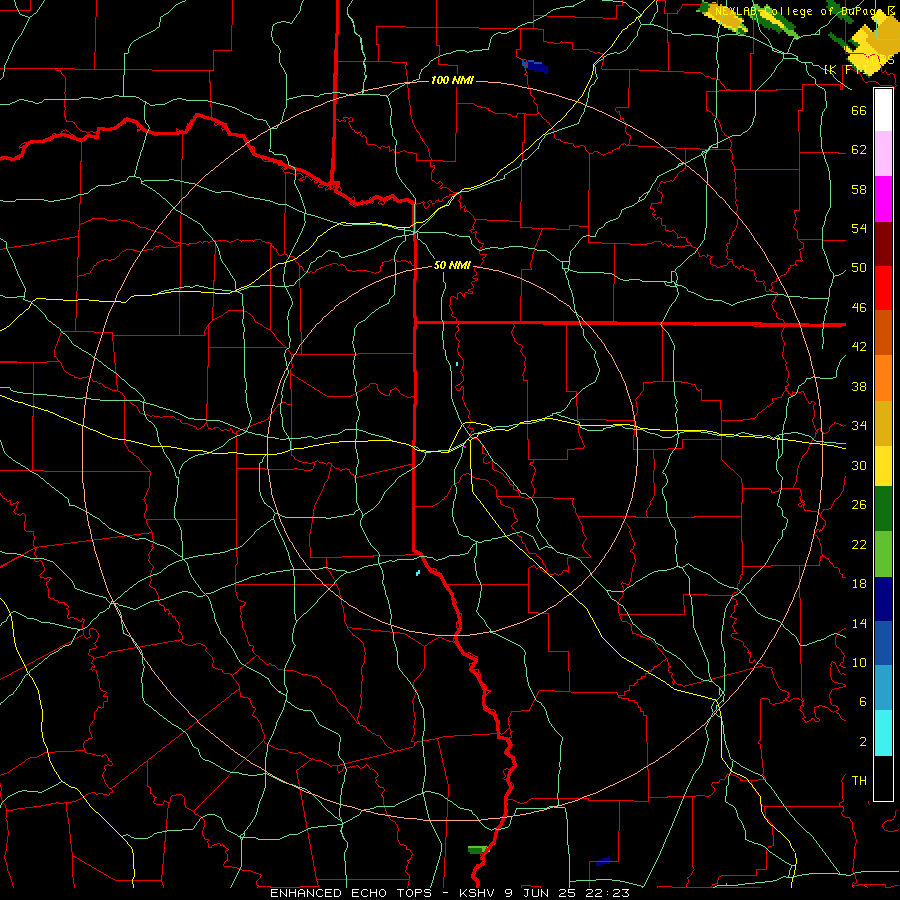900x900 pixels.
Task: Click the '6' scale label
Action: [863, 702]
